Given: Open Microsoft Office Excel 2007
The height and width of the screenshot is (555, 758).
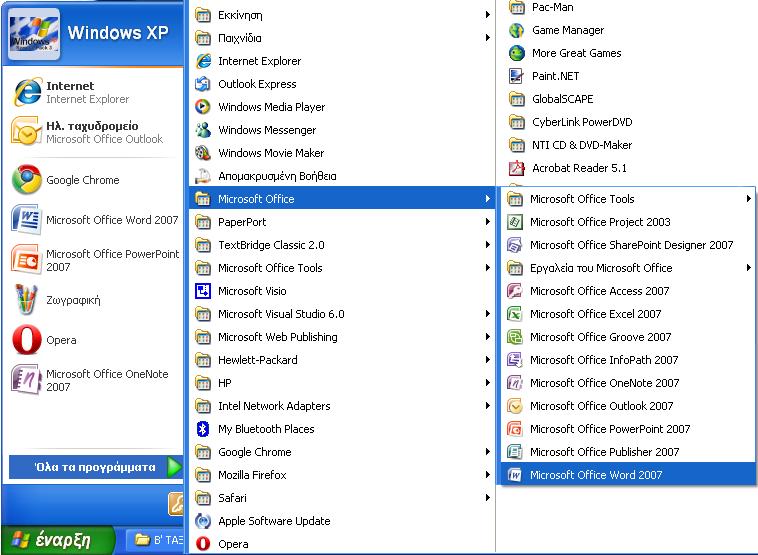Looking at the screenshot, I should click(x=628, y=314).
